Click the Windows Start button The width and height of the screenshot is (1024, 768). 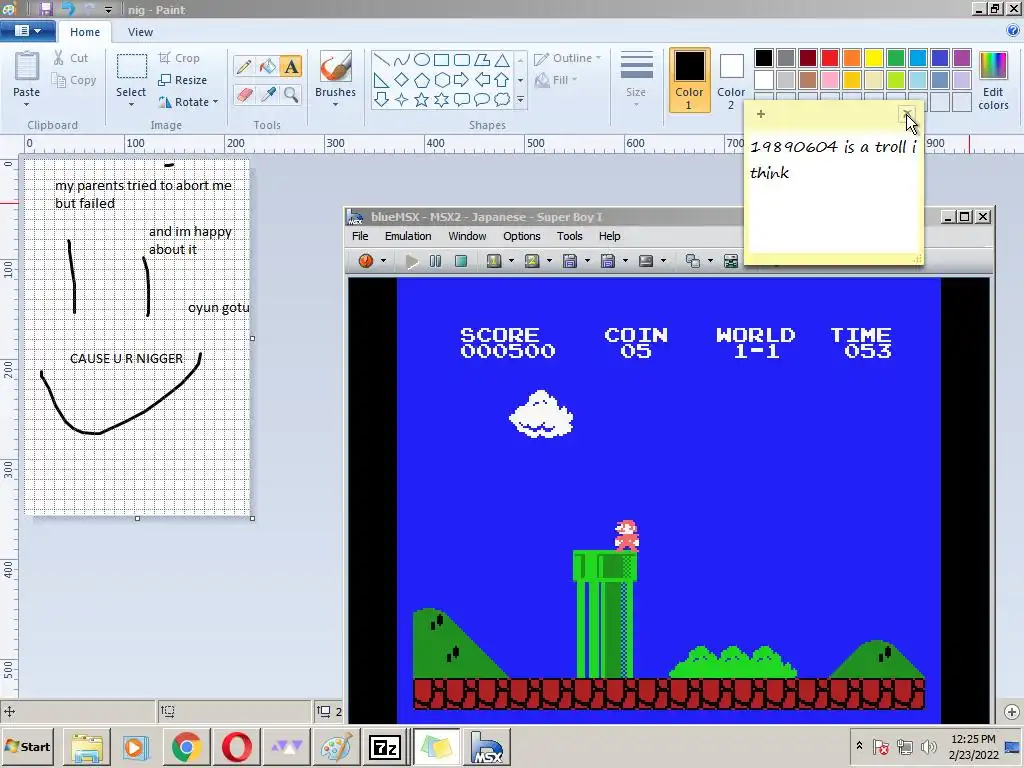(27, 746)
